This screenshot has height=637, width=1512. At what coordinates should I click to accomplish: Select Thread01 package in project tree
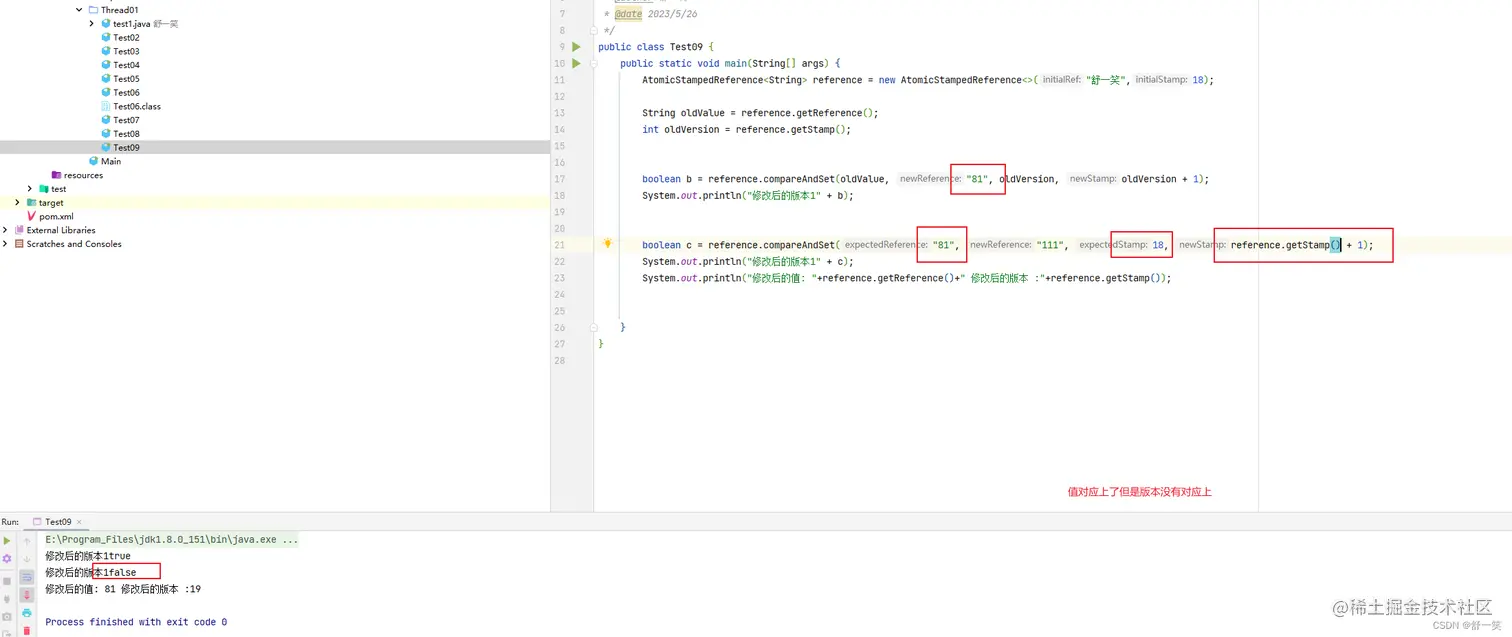pyautogui.click(x=119, y=10)
